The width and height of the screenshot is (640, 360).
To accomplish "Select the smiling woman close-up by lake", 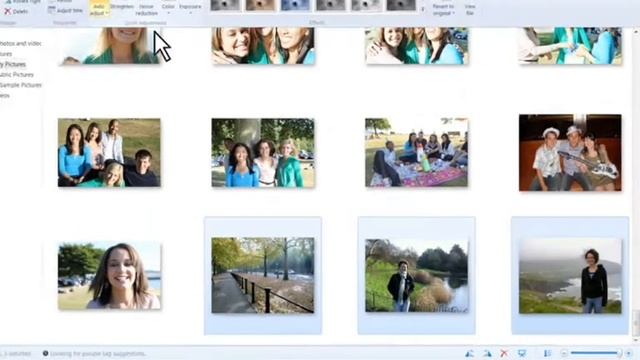I will click(109, 276).
